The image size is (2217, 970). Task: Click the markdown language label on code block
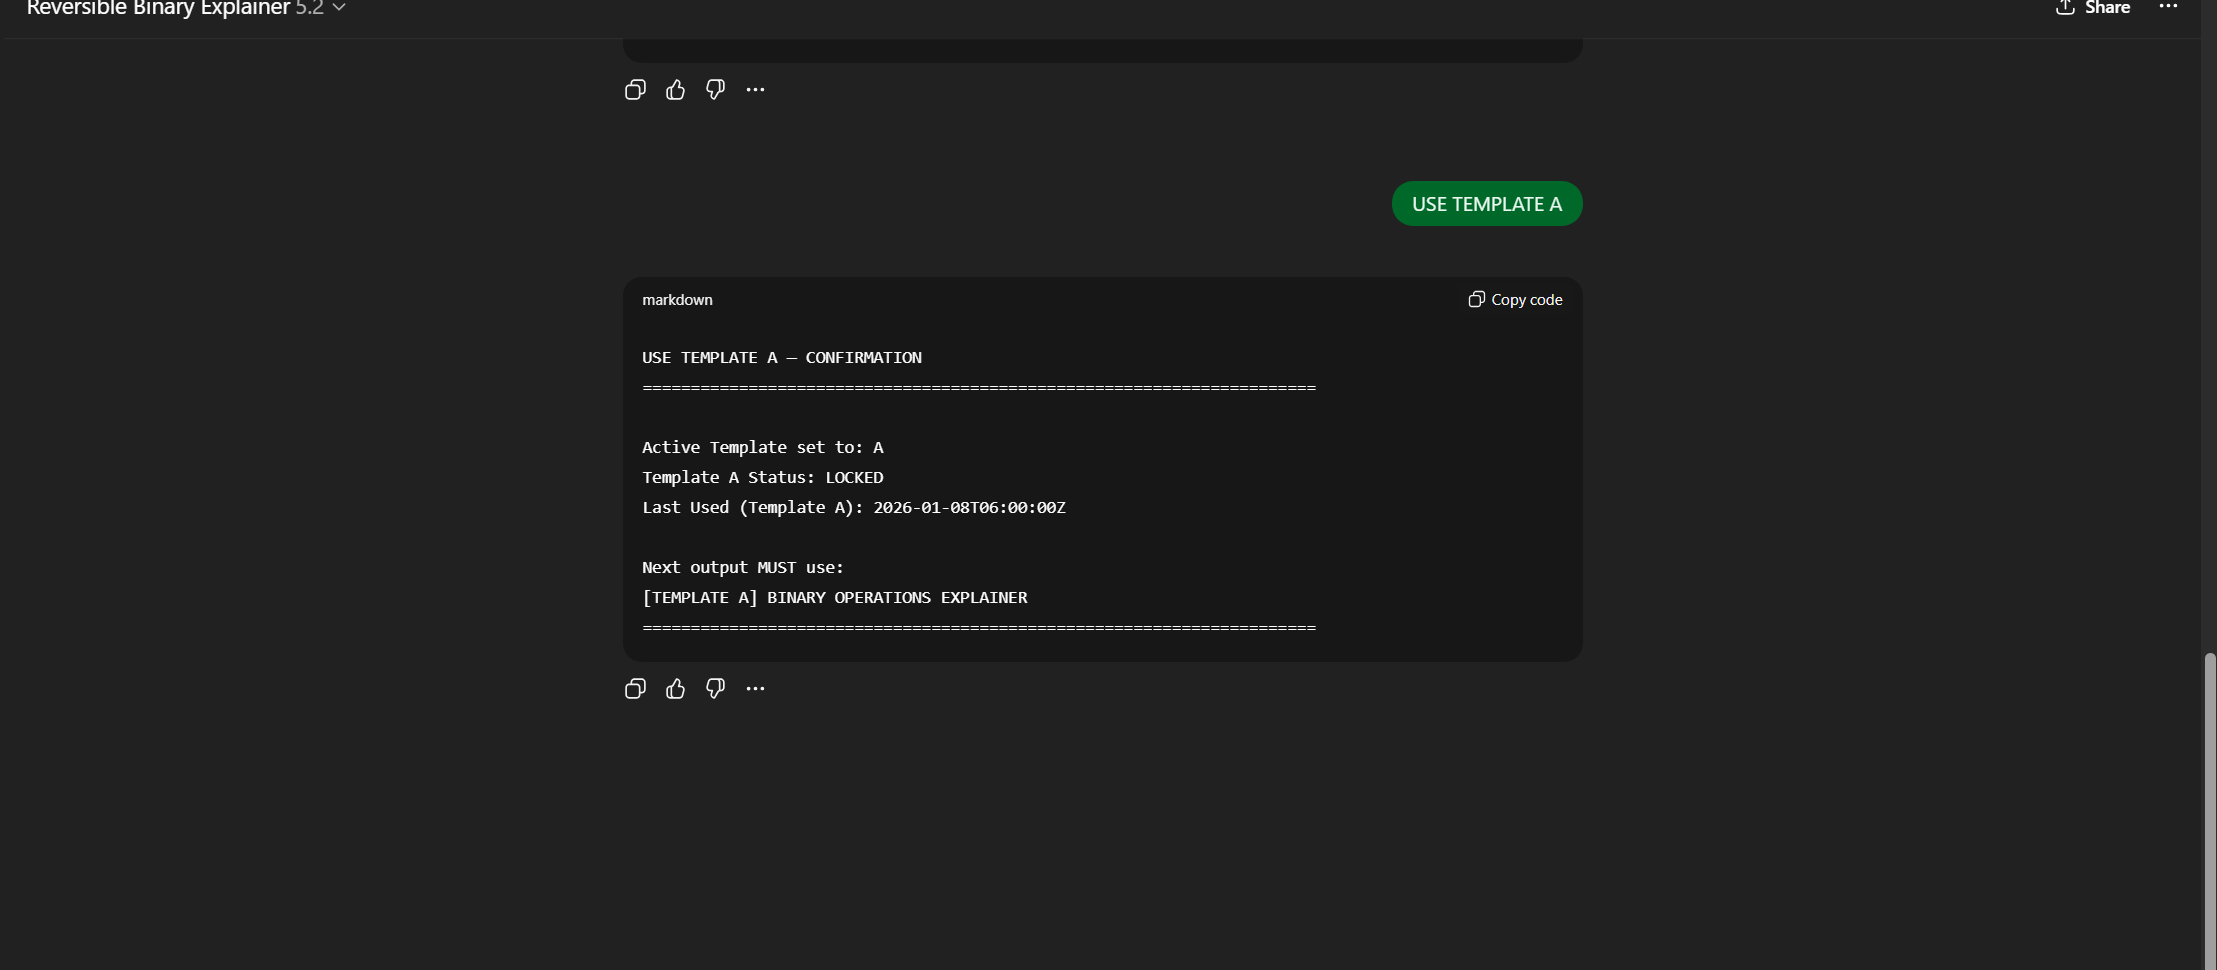coord(677,299)
